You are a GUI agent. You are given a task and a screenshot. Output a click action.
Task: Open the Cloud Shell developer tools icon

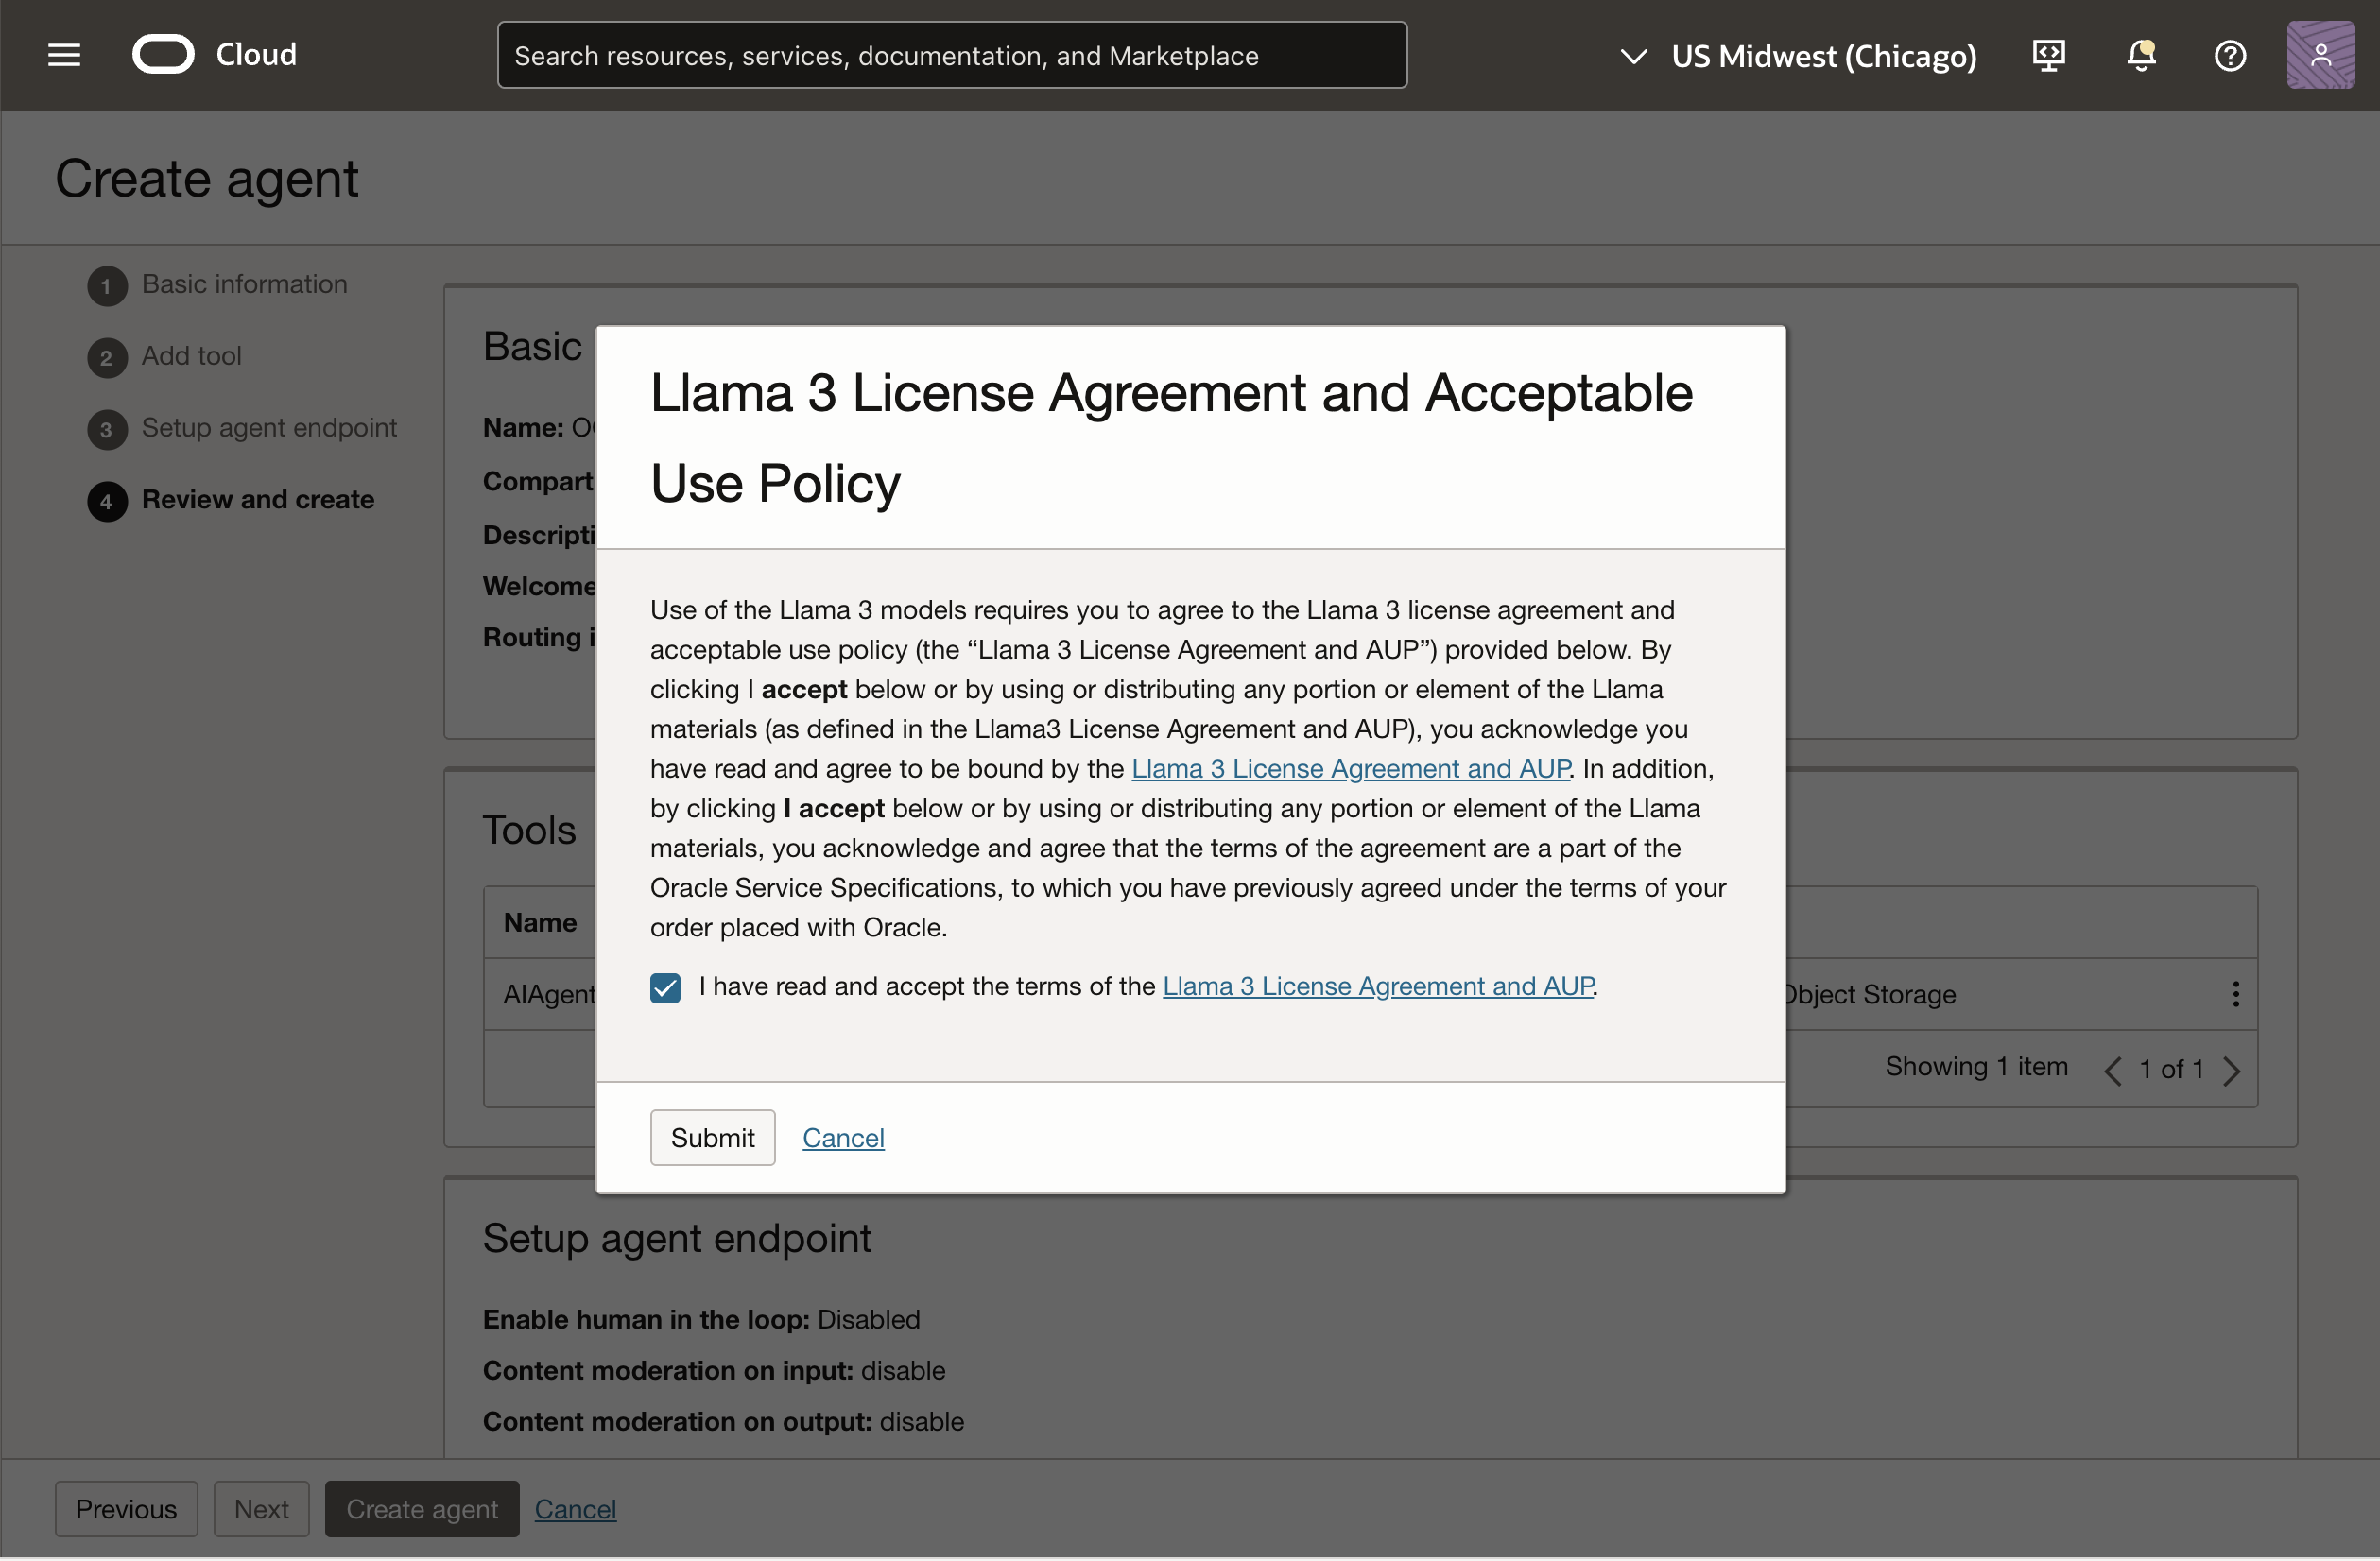click(2048, 55)
